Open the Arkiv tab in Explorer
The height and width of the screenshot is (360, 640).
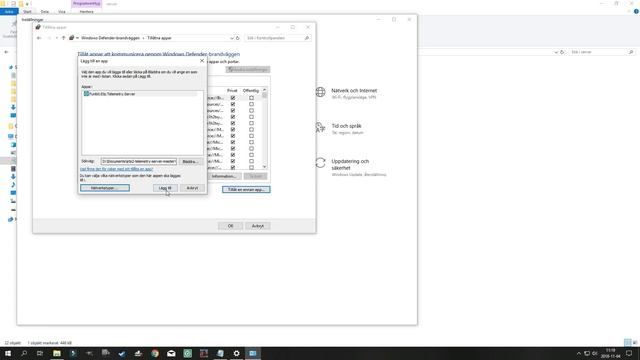coord(9,11)
